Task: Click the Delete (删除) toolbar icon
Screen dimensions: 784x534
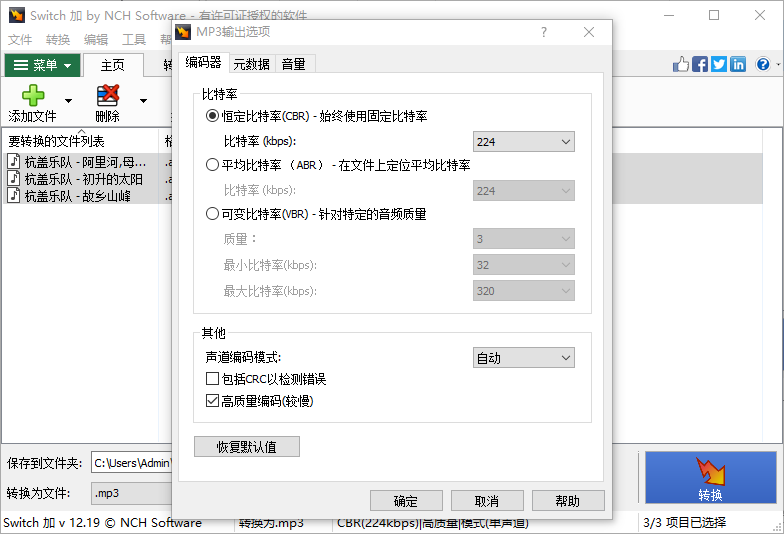Action: pos(108,95)
